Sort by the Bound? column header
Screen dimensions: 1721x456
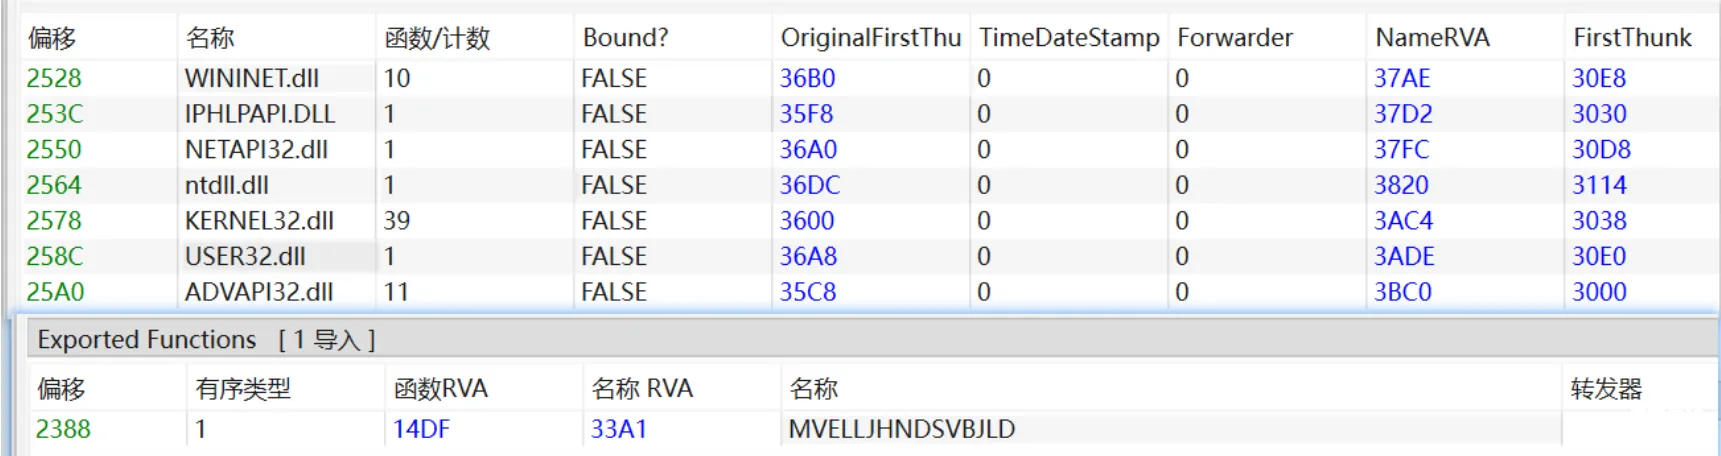click(x=625, y=38)
